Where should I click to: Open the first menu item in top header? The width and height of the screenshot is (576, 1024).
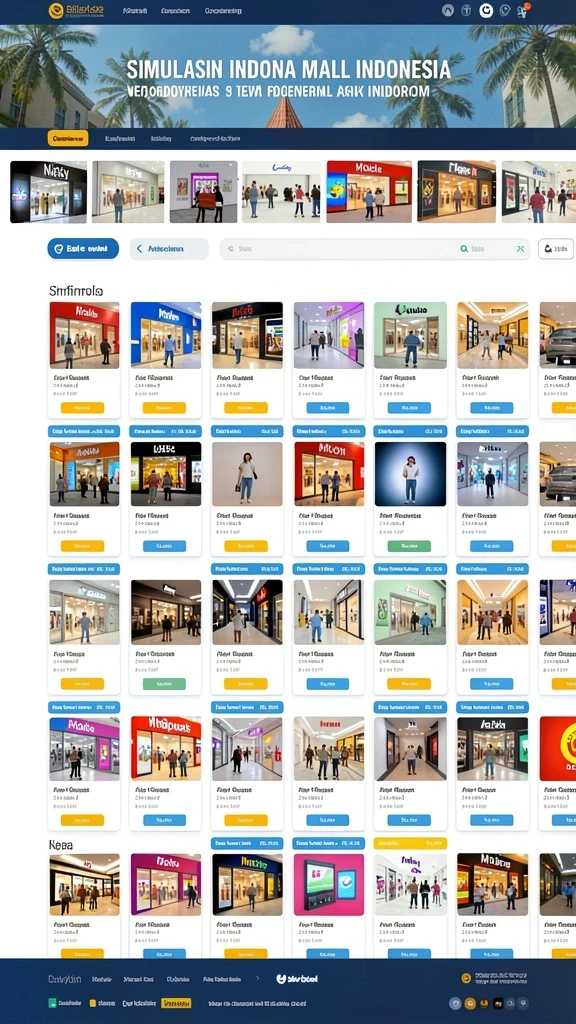point(135,11)
